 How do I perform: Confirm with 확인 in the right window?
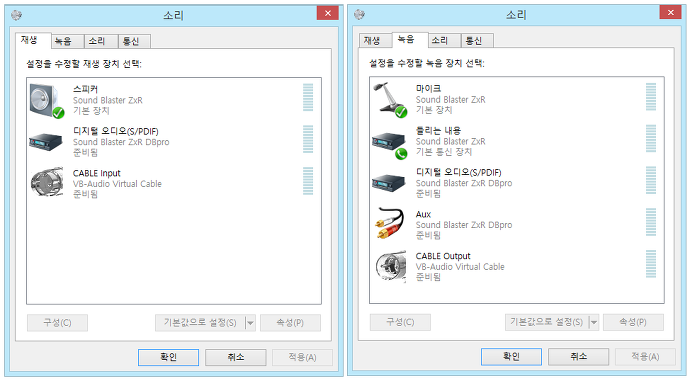(511, 356)
